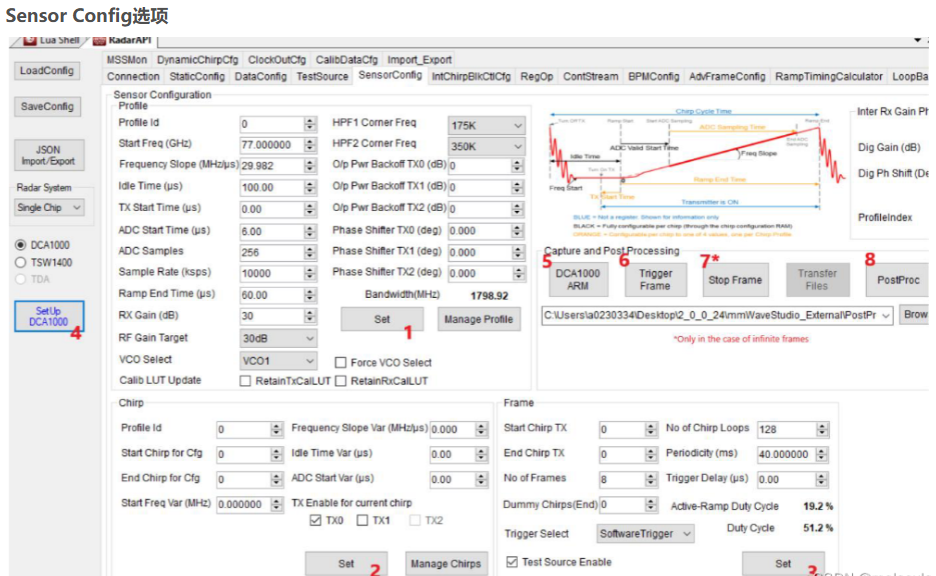Open the VCO Select dropdown

tap(278, 361)
